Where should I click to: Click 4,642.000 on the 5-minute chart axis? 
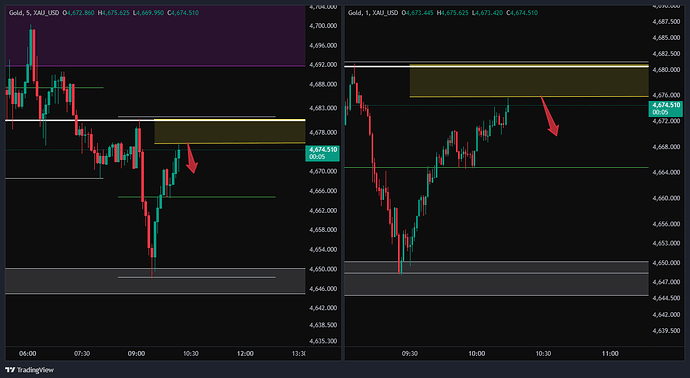[x=323, y=308]
